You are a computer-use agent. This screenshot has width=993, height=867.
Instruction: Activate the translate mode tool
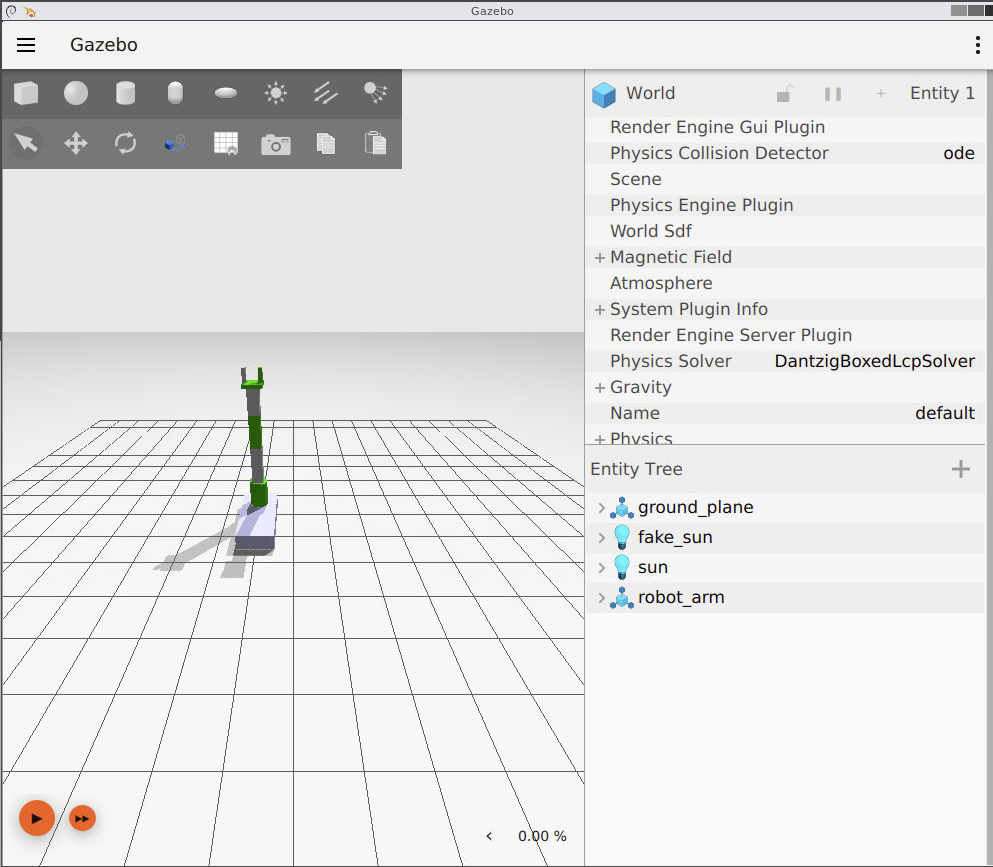[x=76, y=143]
